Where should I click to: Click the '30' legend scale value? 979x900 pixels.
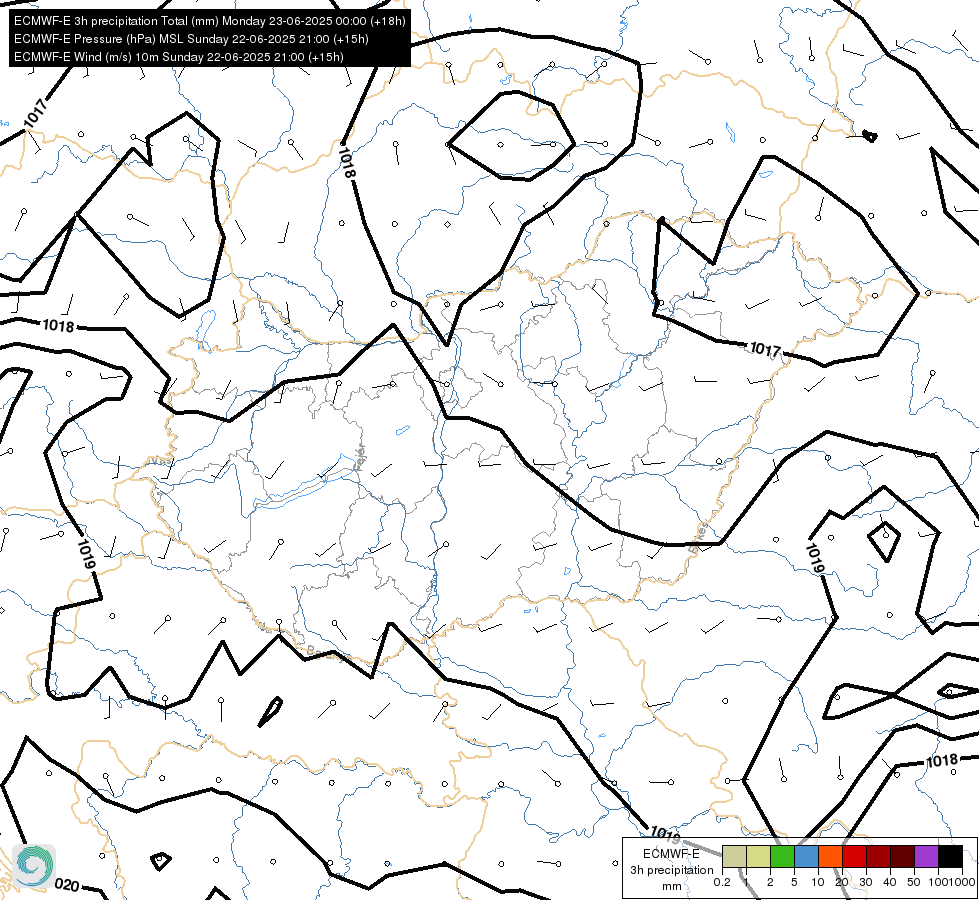866,882
